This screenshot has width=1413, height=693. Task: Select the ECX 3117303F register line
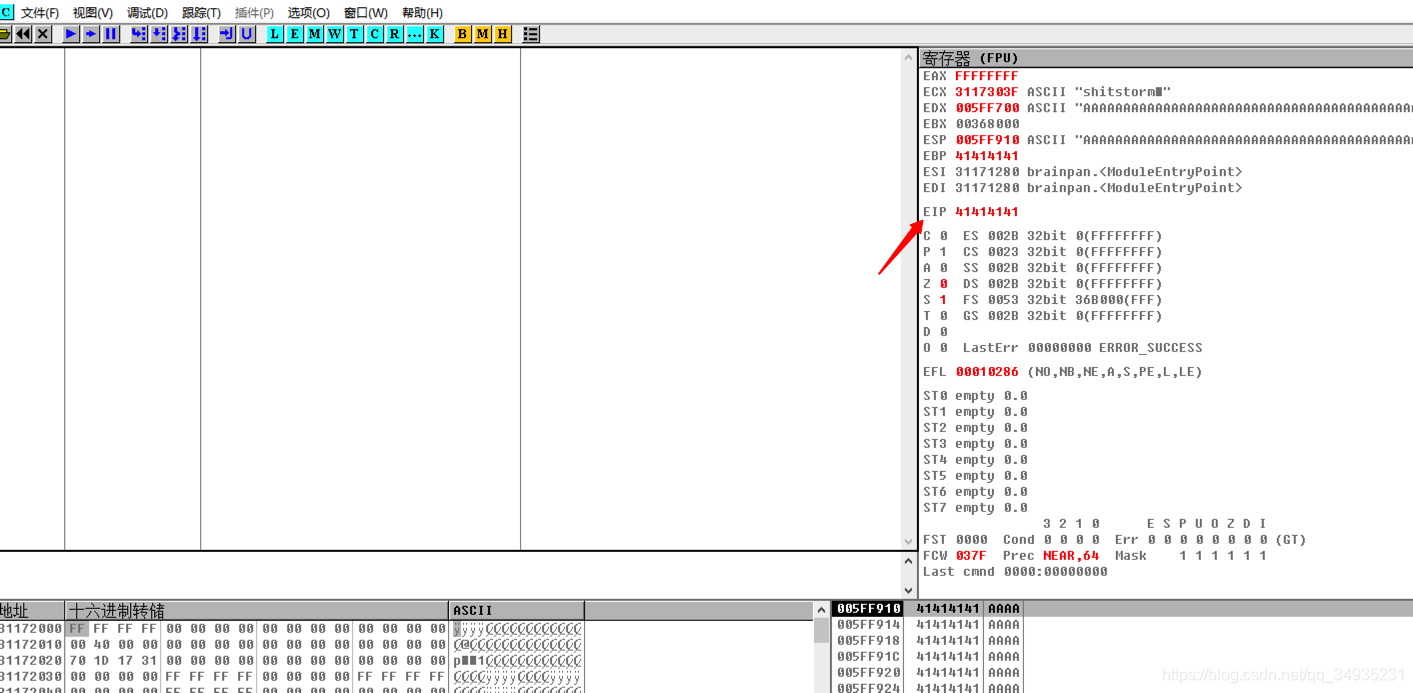click(x=1046, y=92)
